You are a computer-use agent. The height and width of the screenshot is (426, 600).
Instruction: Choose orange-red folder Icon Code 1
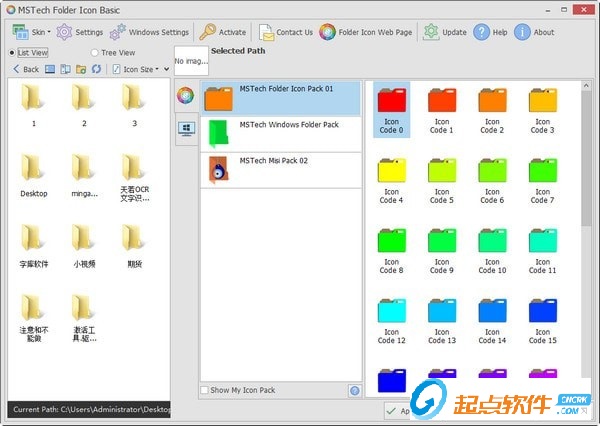point(442,110)
